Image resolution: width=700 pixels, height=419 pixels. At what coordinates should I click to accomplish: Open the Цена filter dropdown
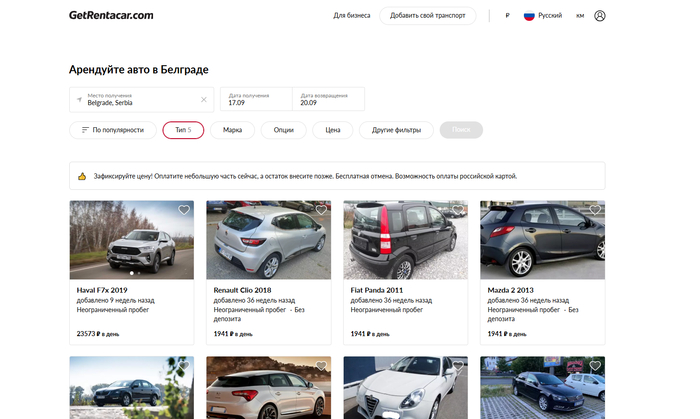click(x=333, y=130)
